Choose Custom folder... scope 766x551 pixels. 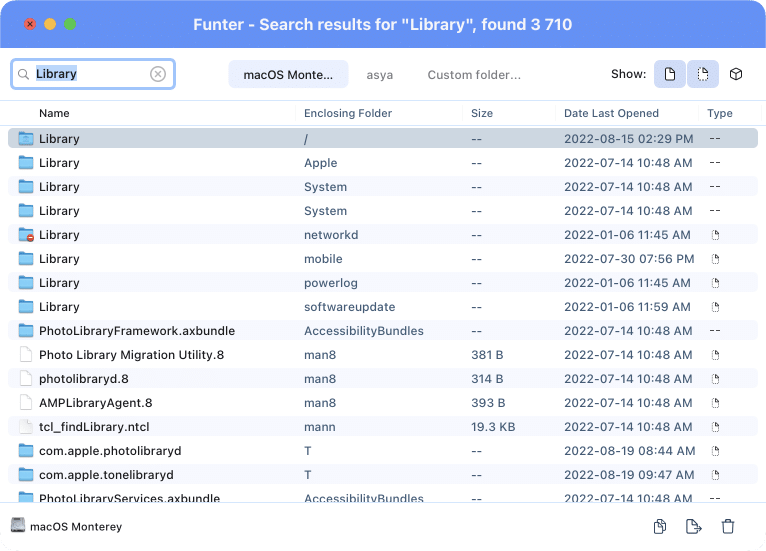pyautogui.click(x=474, y=75)
